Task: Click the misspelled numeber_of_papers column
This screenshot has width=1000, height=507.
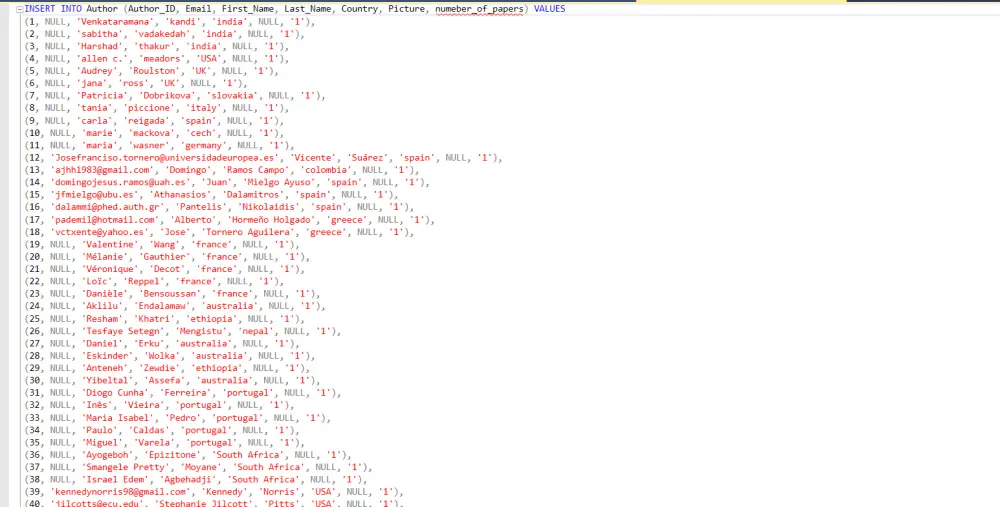Action: 479,9
